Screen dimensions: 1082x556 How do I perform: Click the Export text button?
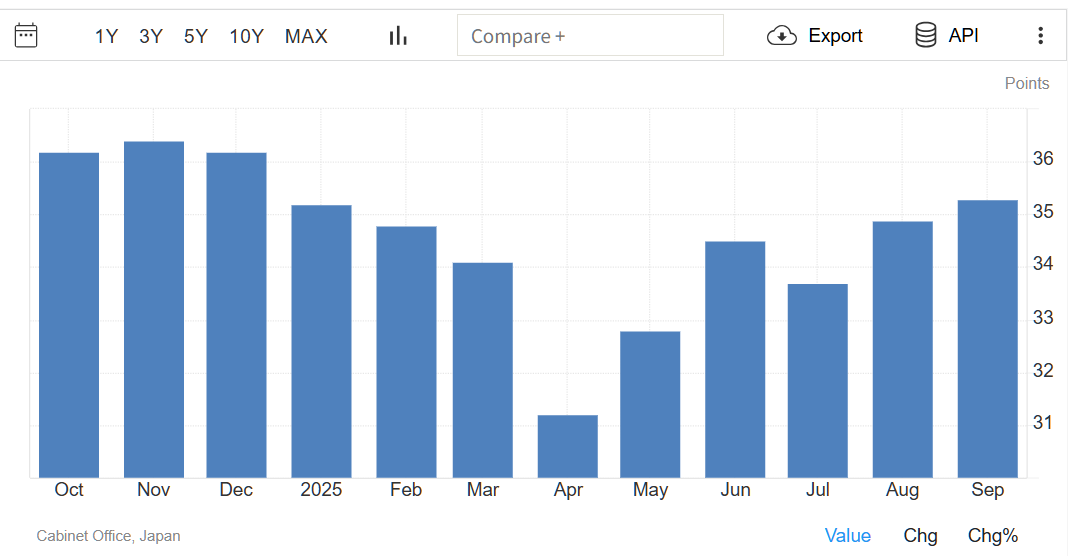coord(835,36)
